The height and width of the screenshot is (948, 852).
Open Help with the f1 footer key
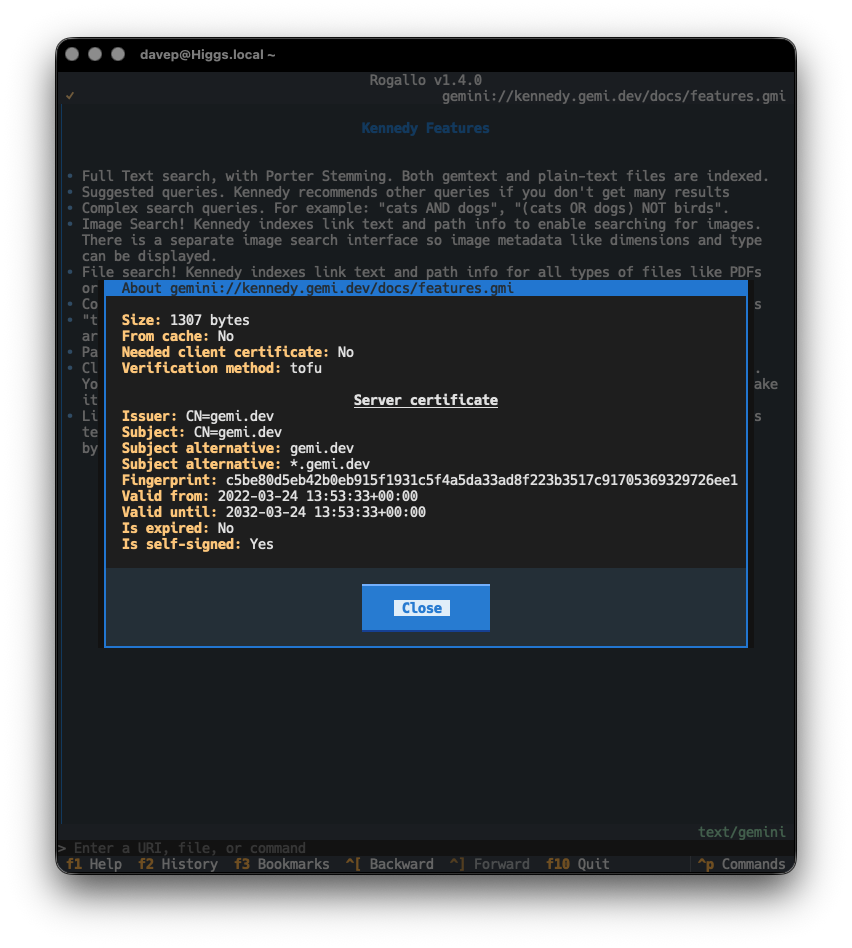94,864
